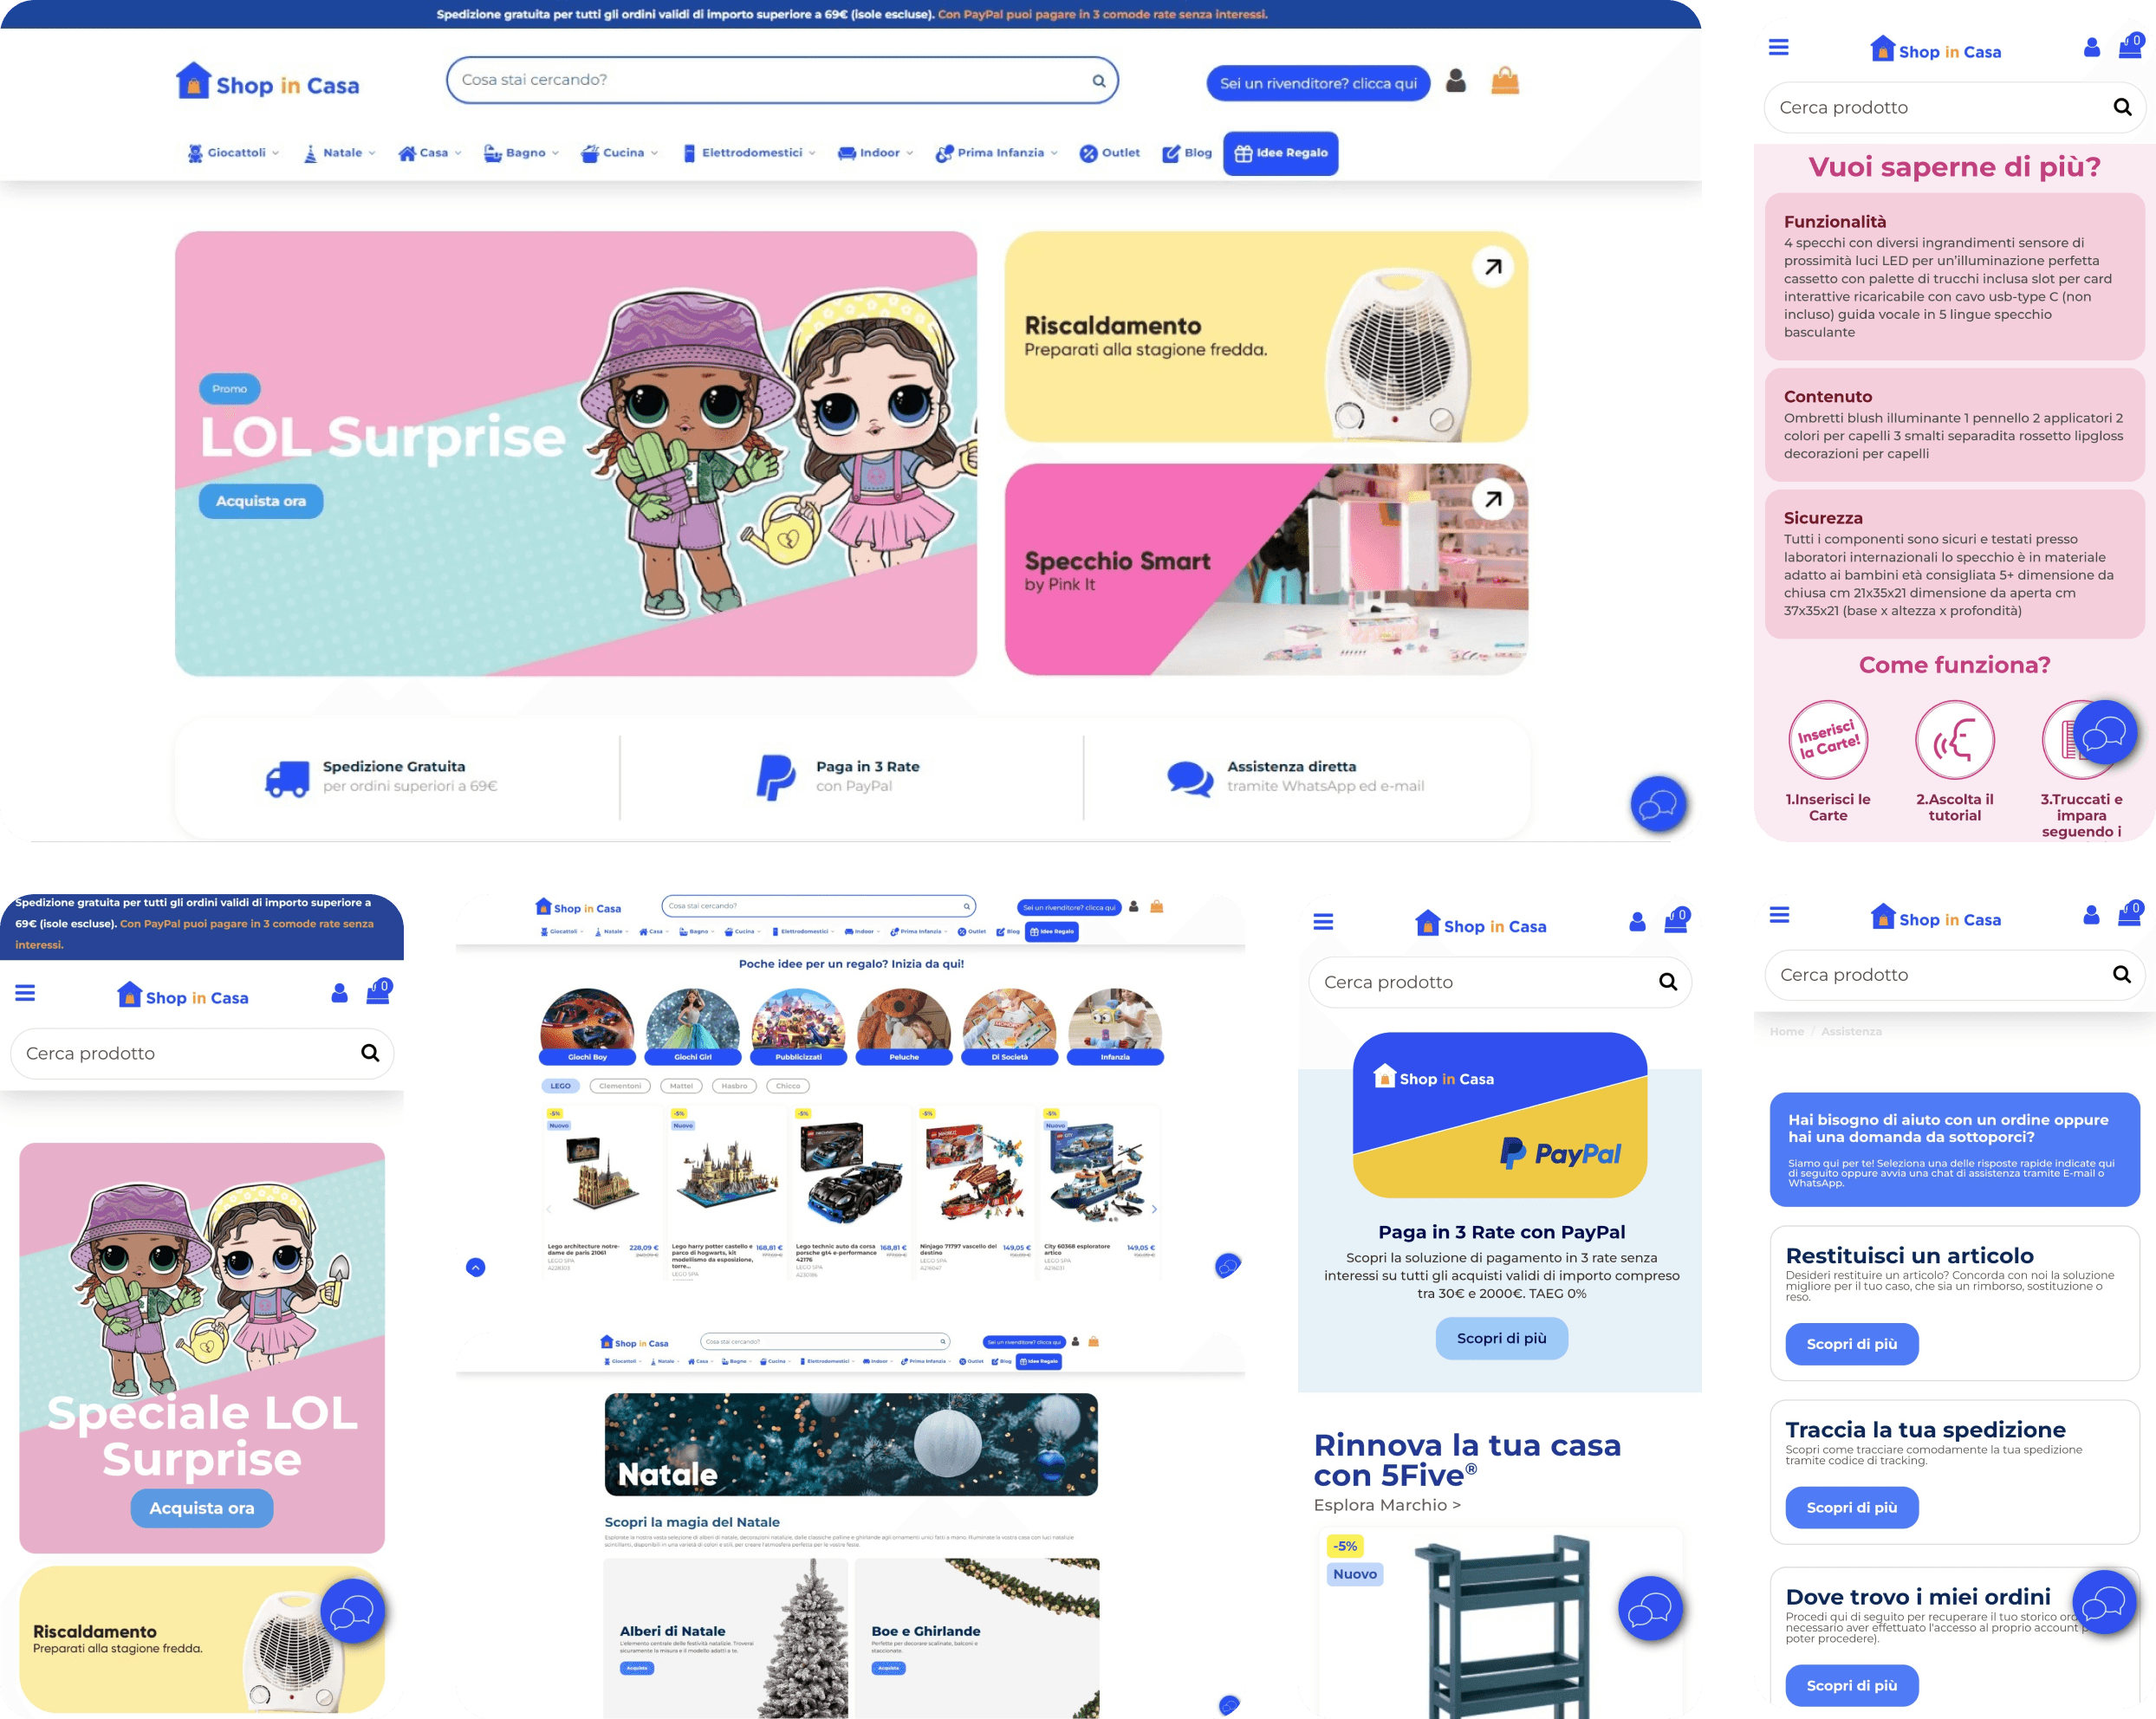This screenshot has height=1719, width=2156.
Task: Select the Mattel brand tab
Action: (x=681, y=1086)
